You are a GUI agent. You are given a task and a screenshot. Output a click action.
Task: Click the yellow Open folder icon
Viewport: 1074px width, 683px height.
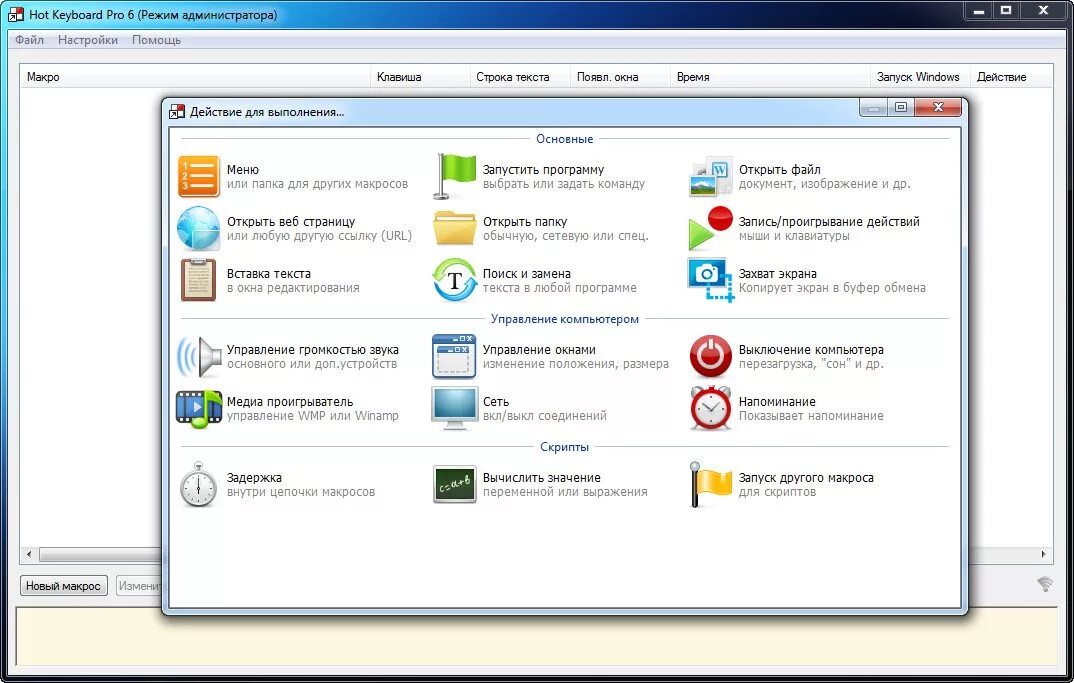tap(455, 228)
